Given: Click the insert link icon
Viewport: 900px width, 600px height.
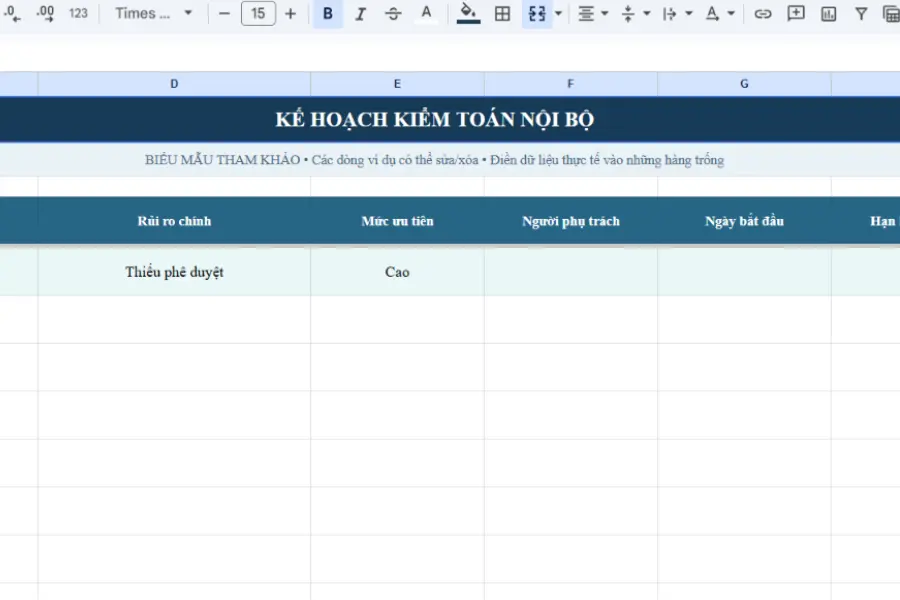Looking at the screenshot, I should point(763,13).
